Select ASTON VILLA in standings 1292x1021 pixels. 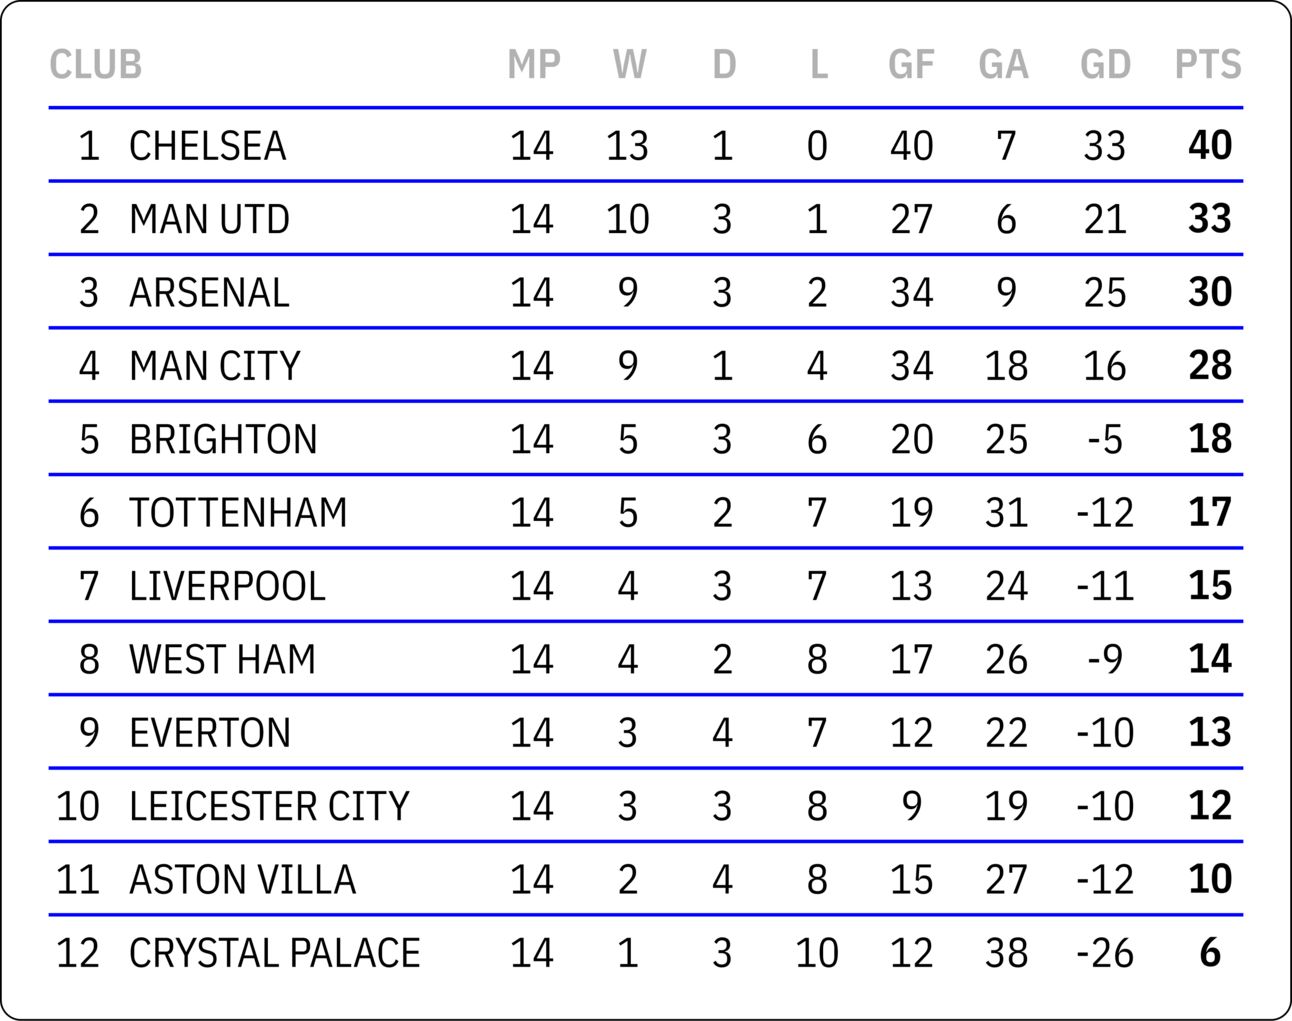[242, 880]
